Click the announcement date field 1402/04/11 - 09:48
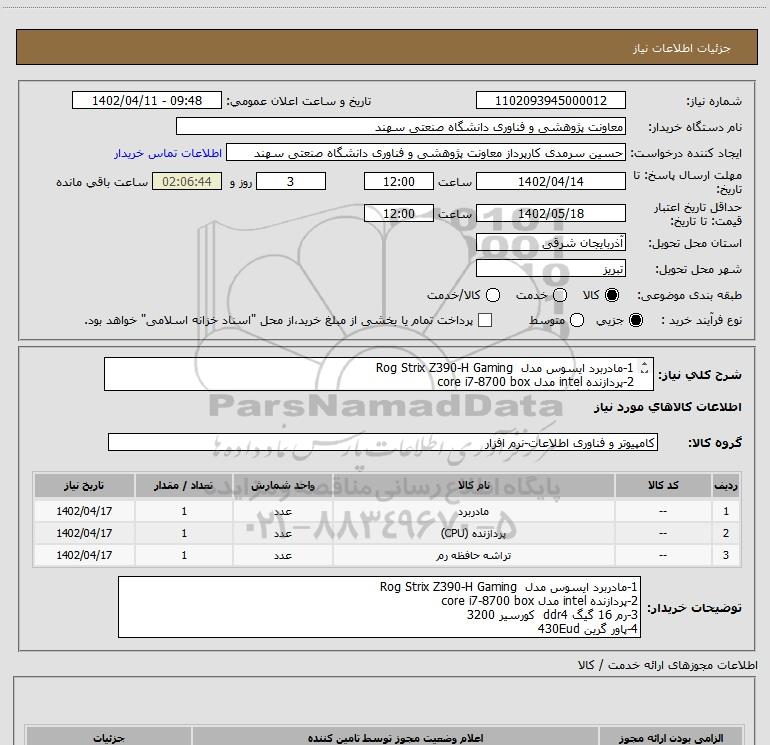This screenshot has width=770, height=745. (x=147, y=101)
